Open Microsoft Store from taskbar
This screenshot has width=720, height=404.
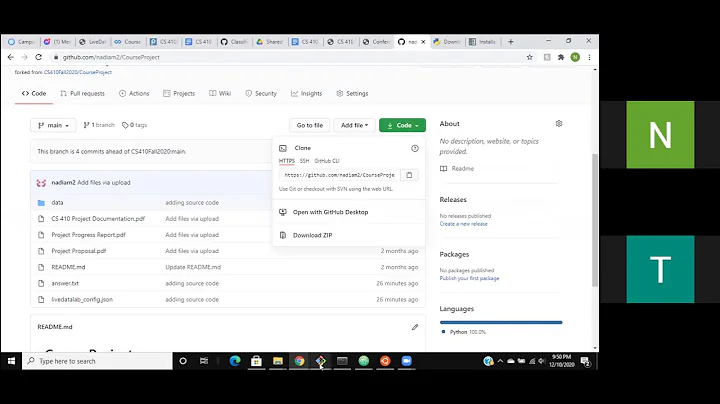tap(256, 361)
